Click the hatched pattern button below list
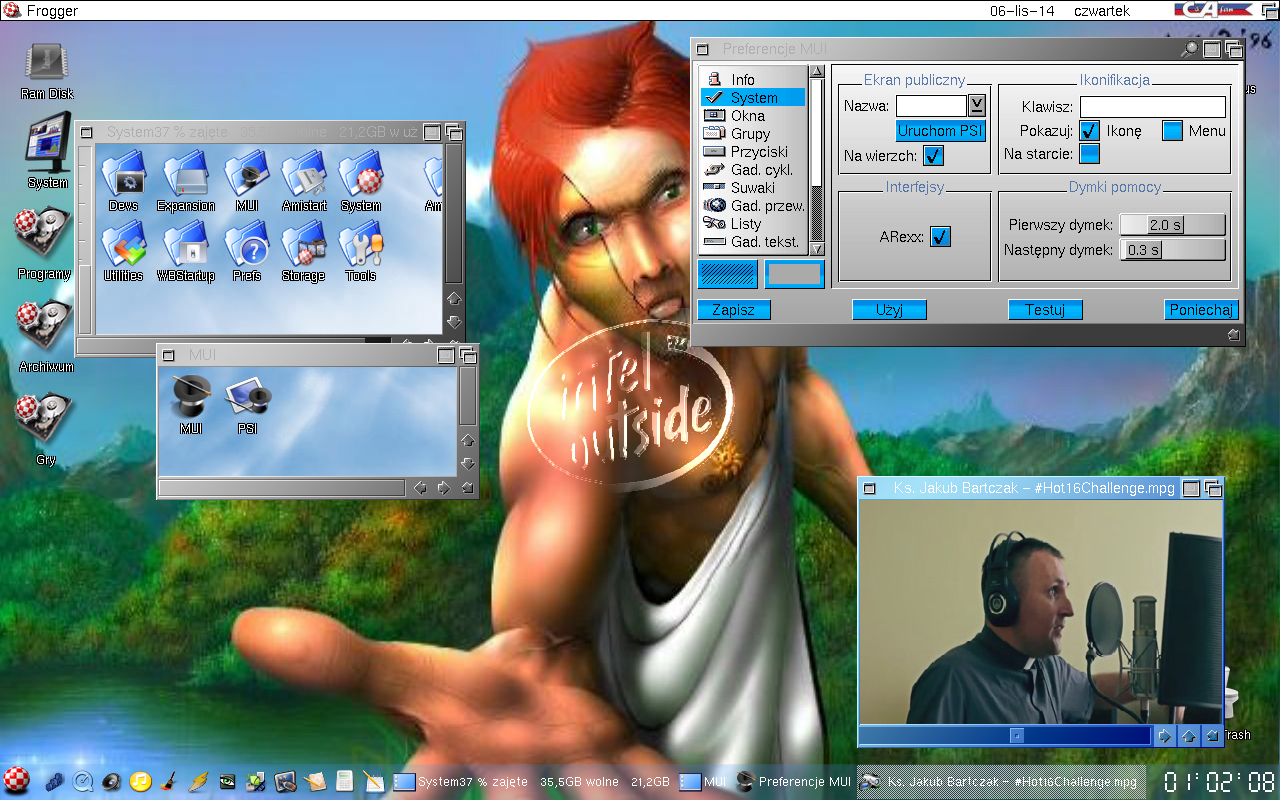This screenshot has width=1280, height=800. click(728, 273)
